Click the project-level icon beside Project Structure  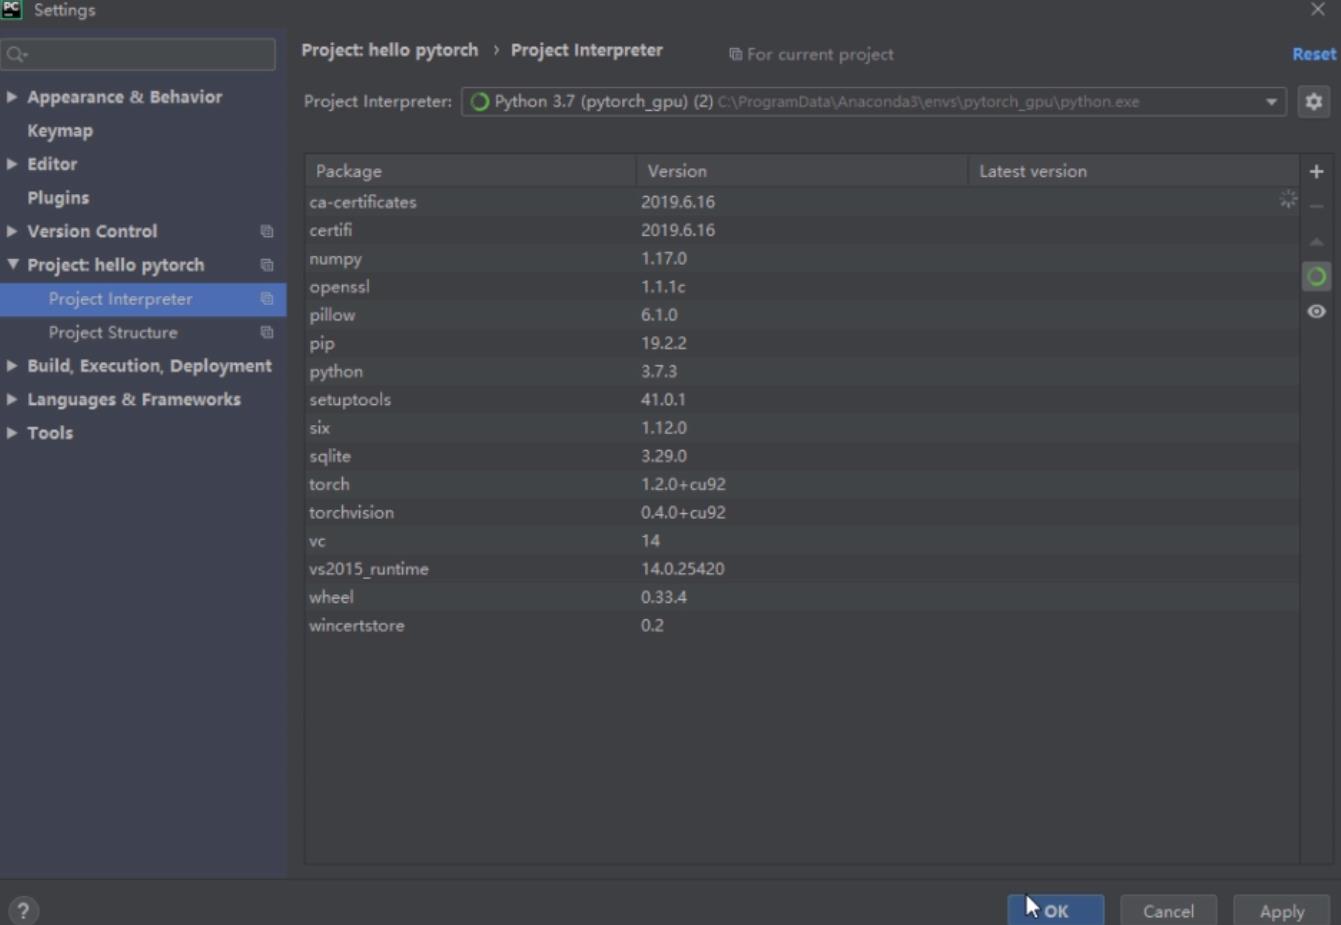pos(267,333)
